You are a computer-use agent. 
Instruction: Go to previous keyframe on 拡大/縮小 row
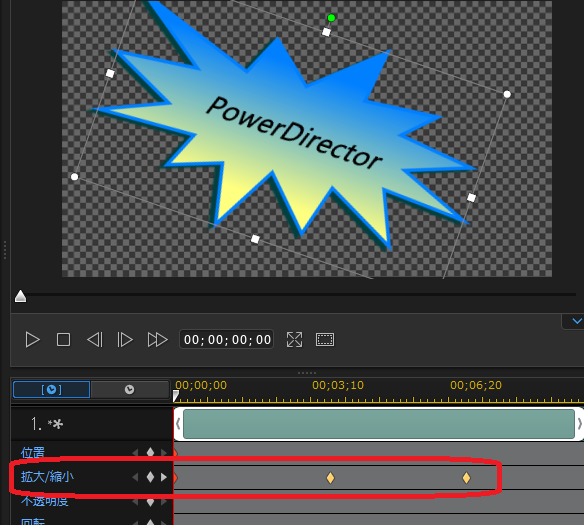click(x=135, y=477)
